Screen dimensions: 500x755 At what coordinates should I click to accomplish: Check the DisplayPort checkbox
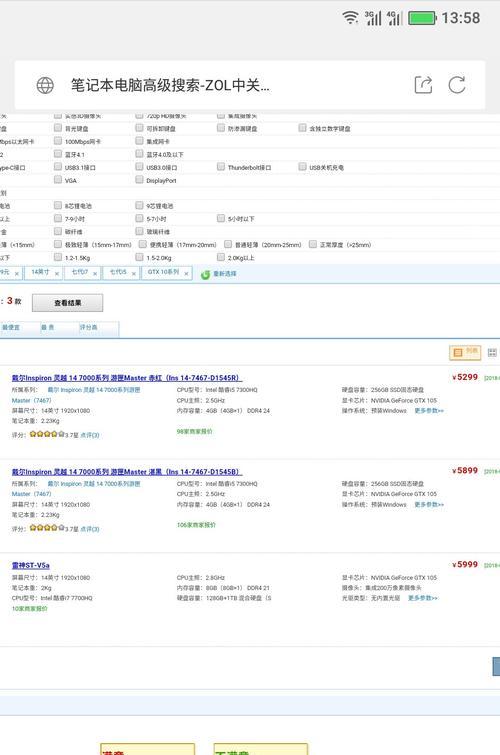139,180
